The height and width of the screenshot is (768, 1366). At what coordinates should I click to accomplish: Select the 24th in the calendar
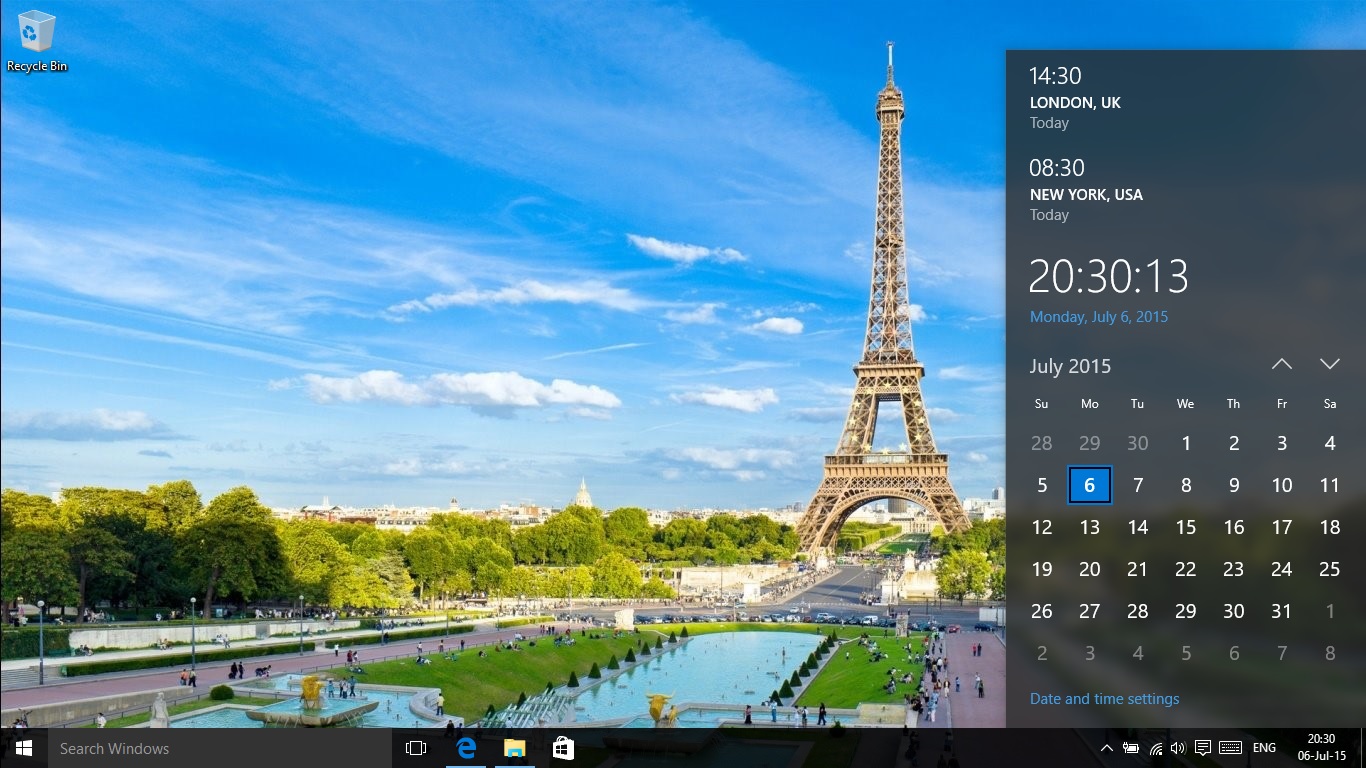coord(1282,570)
